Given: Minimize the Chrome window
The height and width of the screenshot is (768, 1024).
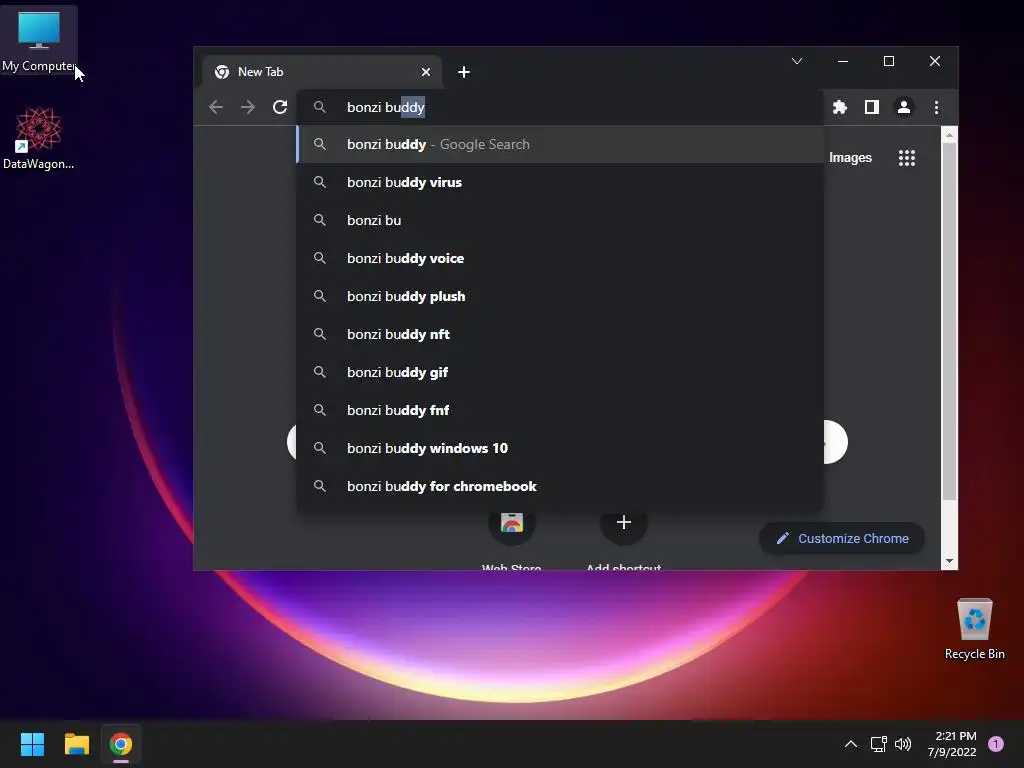Looking at the screenshot, I should coord(843,61).
